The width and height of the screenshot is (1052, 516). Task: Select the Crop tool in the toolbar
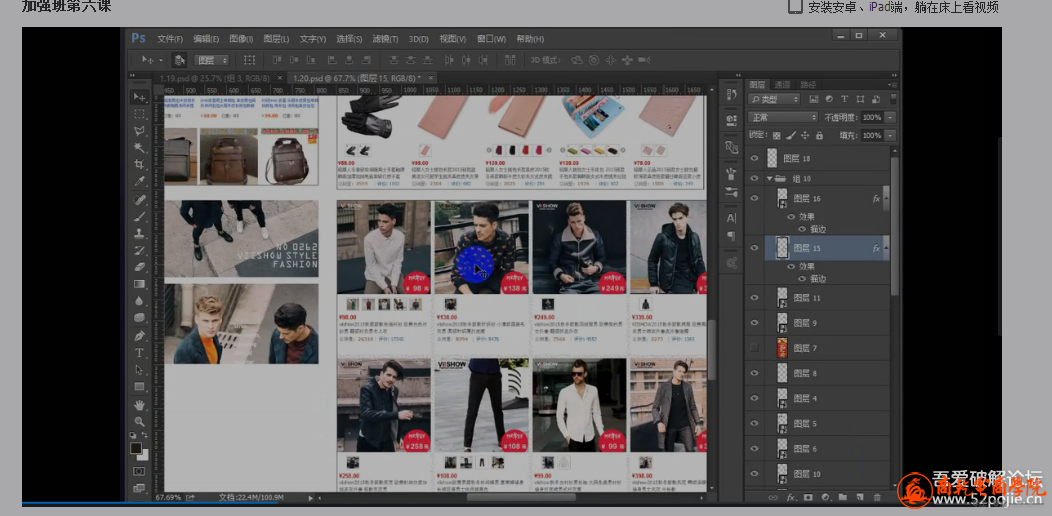pos(140,164)
